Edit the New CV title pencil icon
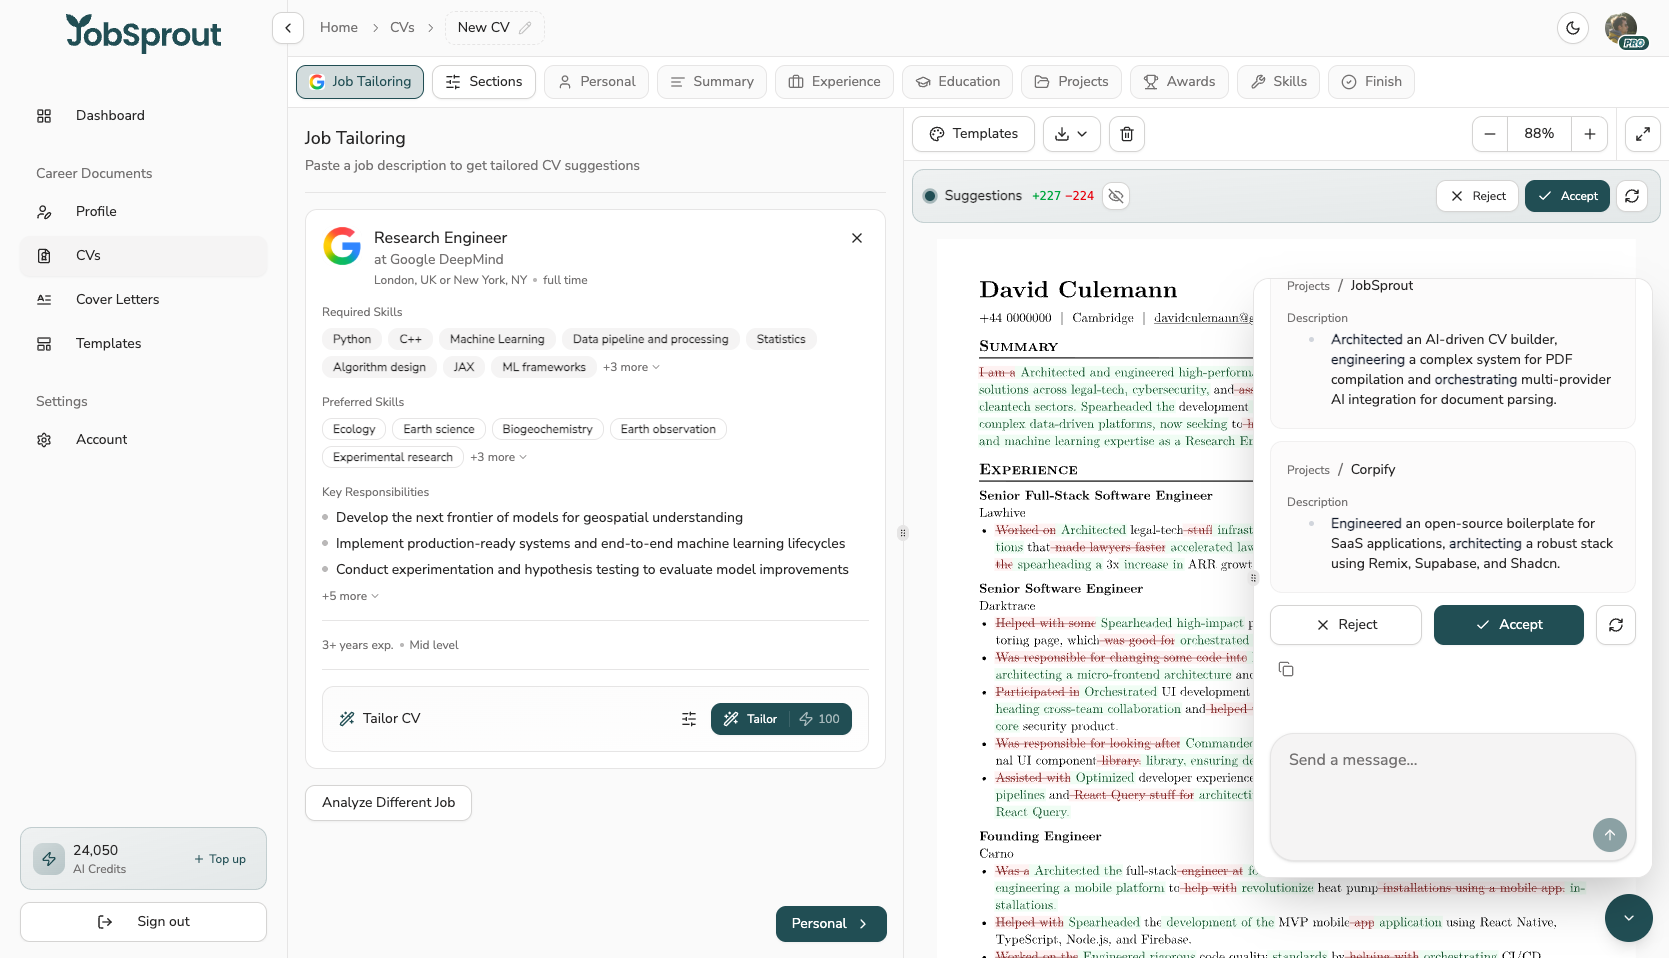Screen dimensions: 1669x958 [x=525, y=28]
